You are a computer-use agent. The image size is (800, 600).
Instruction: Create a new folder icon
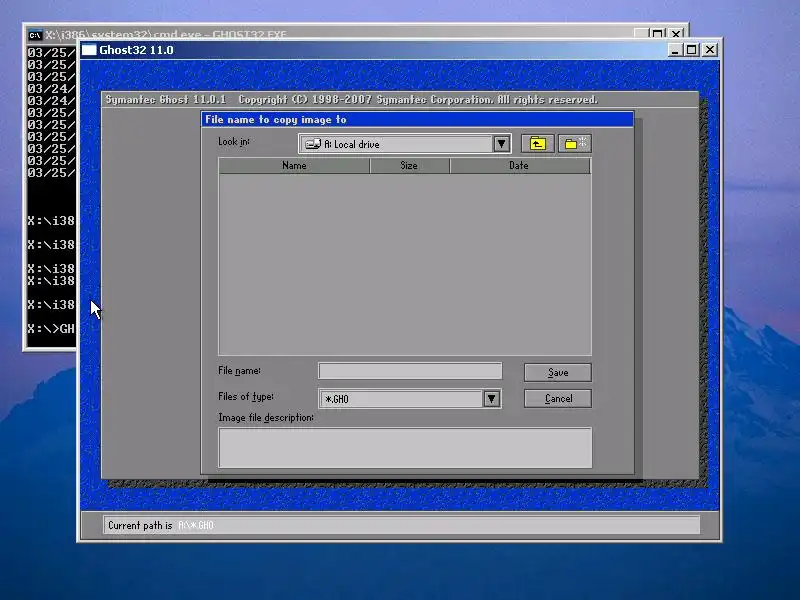pyautogui.click(x=575, y=144)
